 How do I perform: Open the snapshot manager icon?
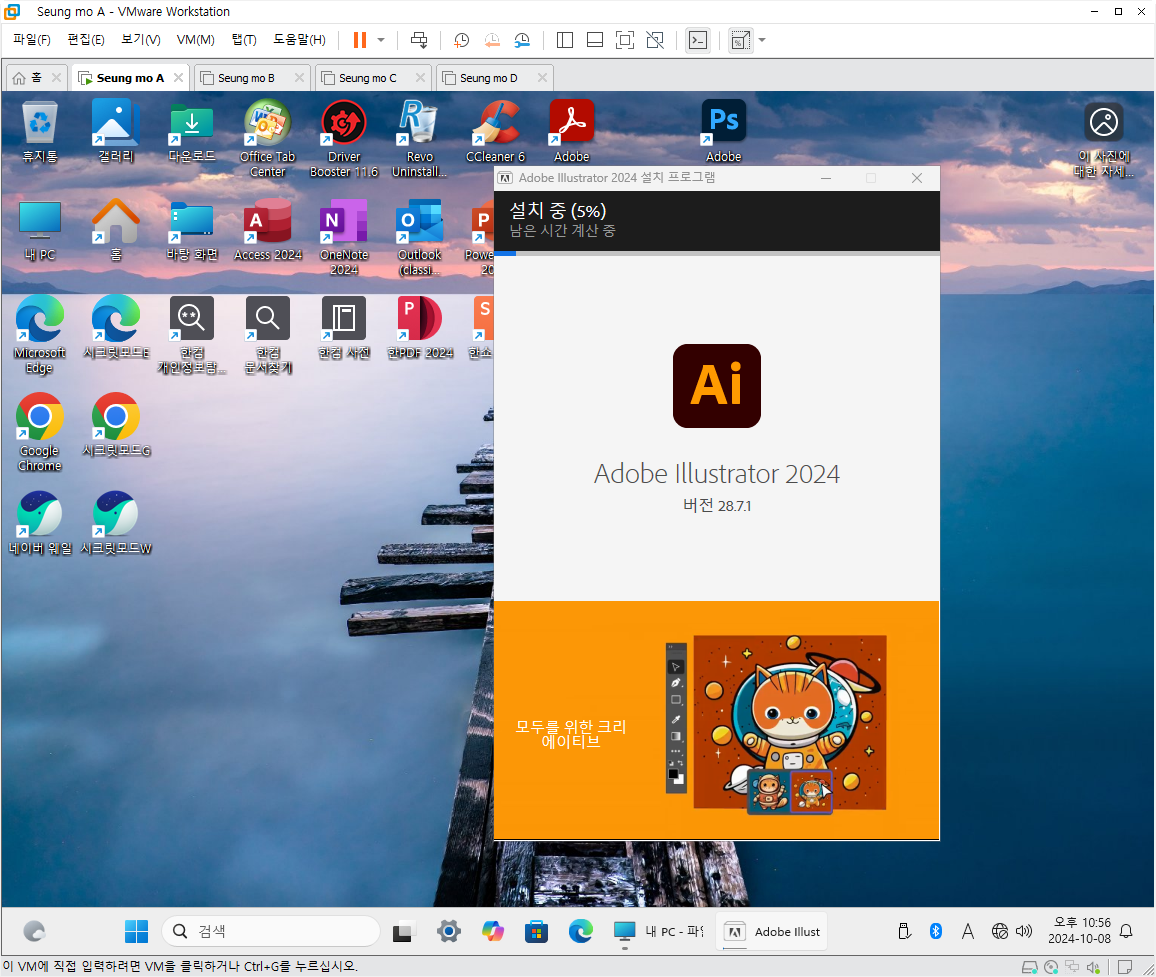pos(522,40)
